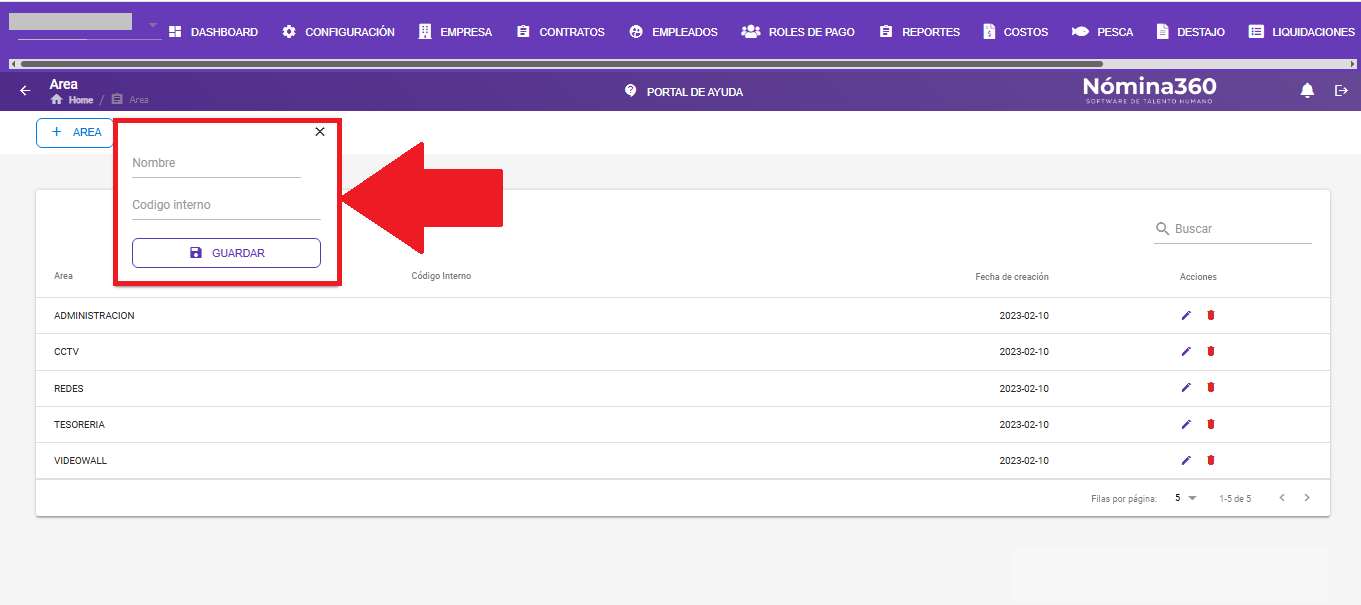Click the Nómina360 logo
Viewport: 1361px width, 605px height.
[x=1150, y=90]
